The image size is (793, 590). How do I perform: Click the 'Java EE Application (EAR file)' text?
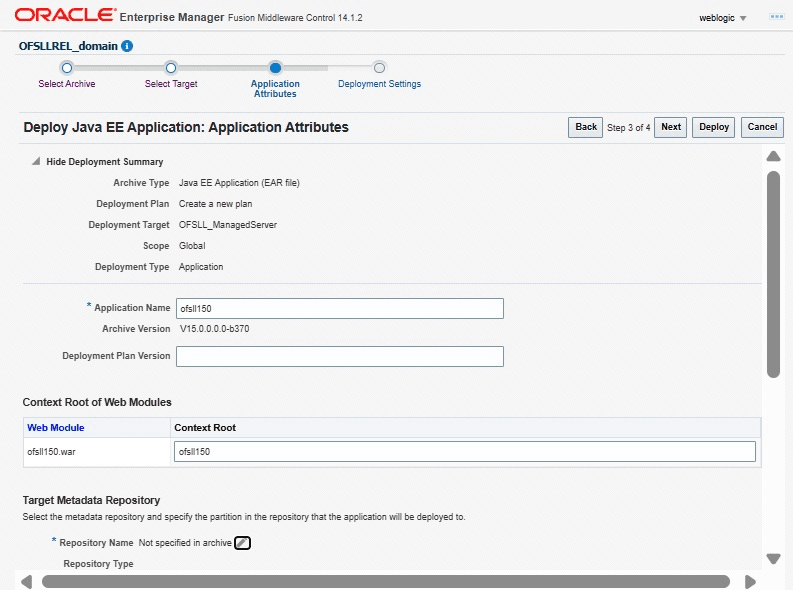pos(239,183)
